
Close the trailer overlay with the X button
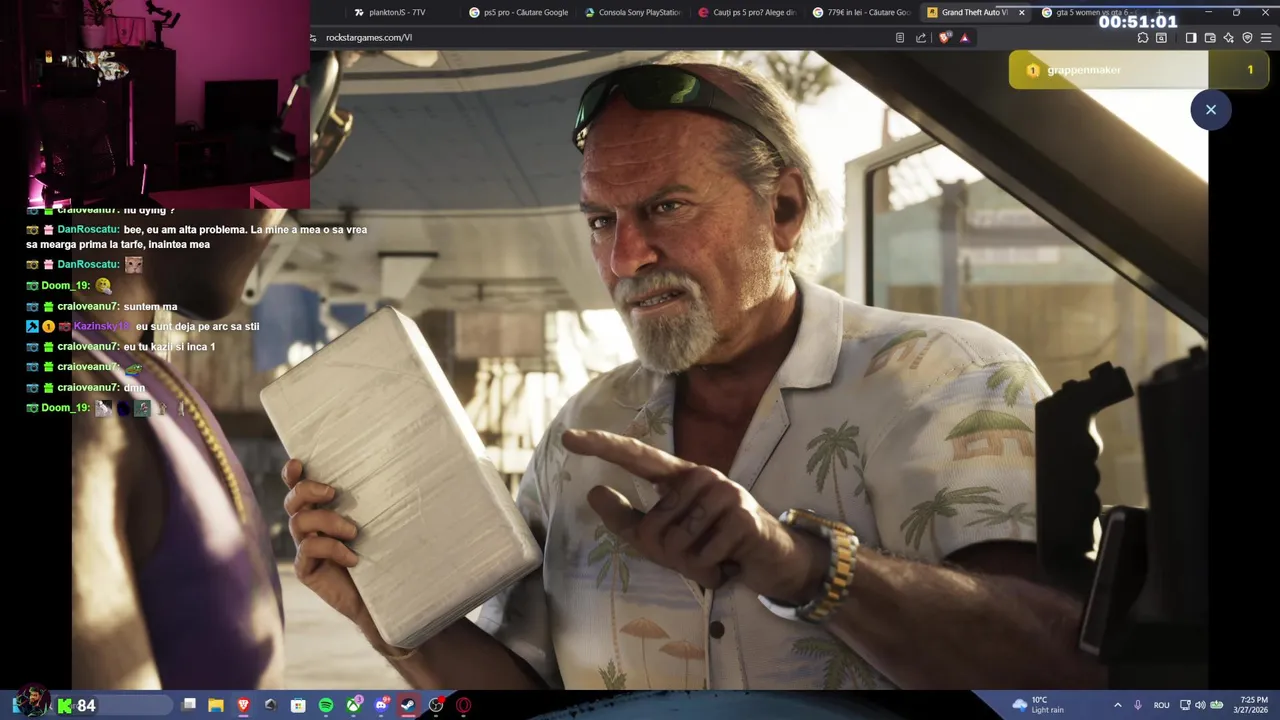[1210, 110]
